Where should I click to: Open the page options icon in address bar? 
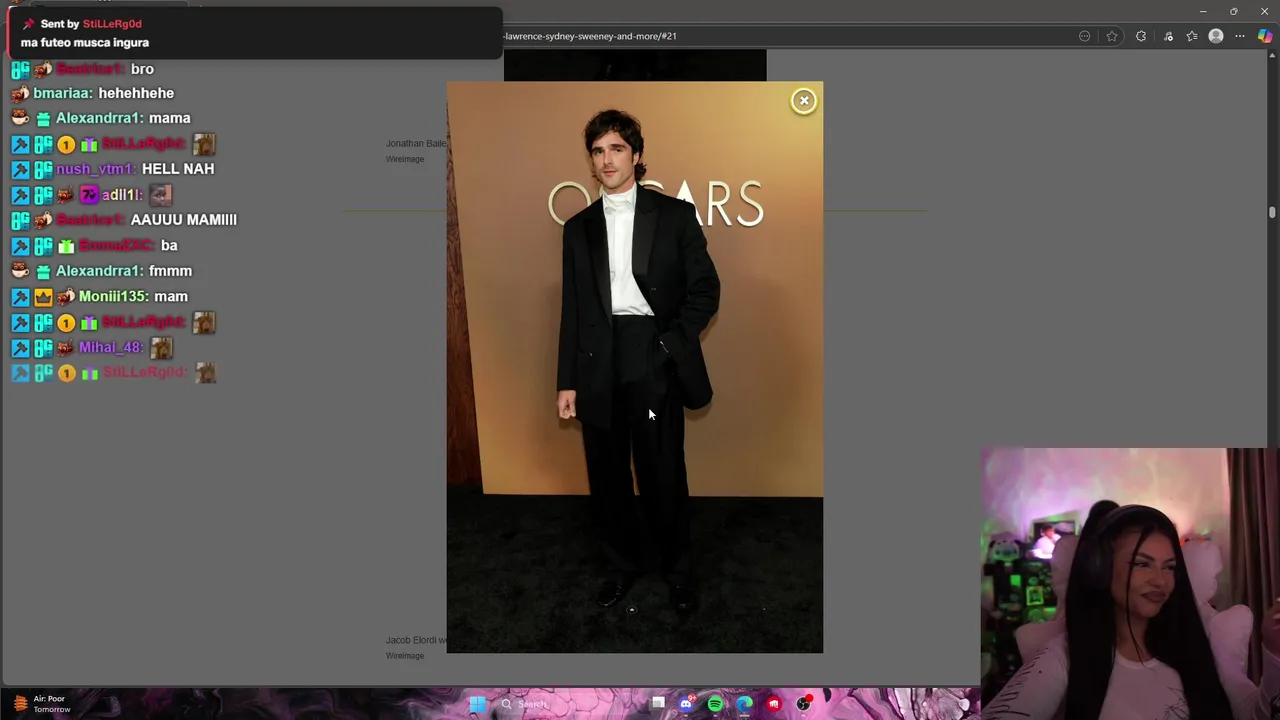click(x=1085, y=36)
